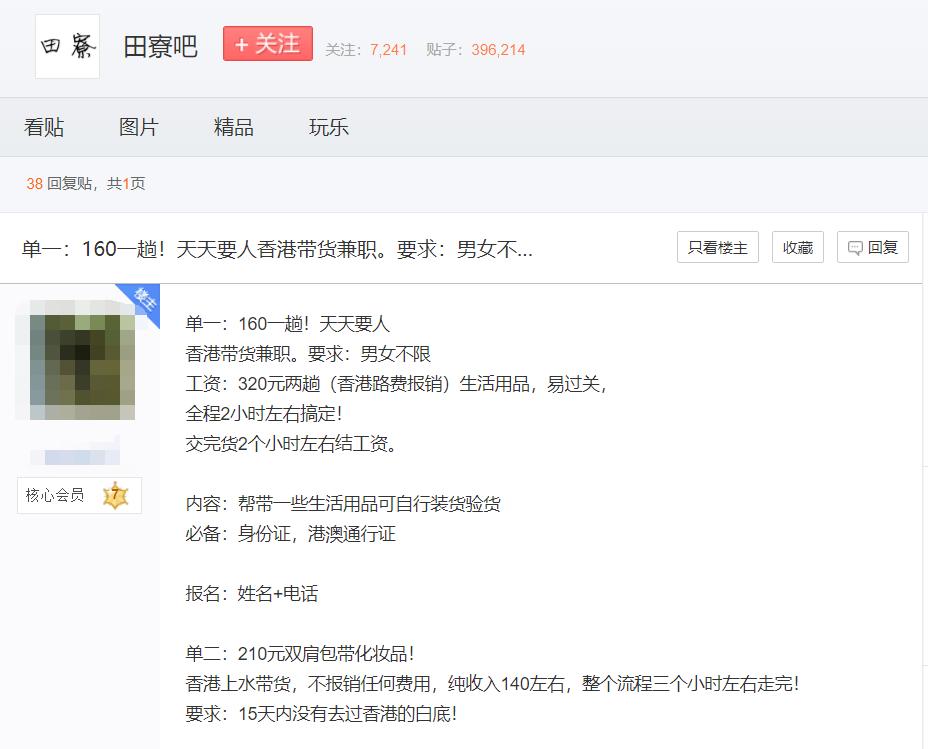Switch to the 图片 tab
The image size is (928, 749).
pyautogui.click(x=139, y=126)
